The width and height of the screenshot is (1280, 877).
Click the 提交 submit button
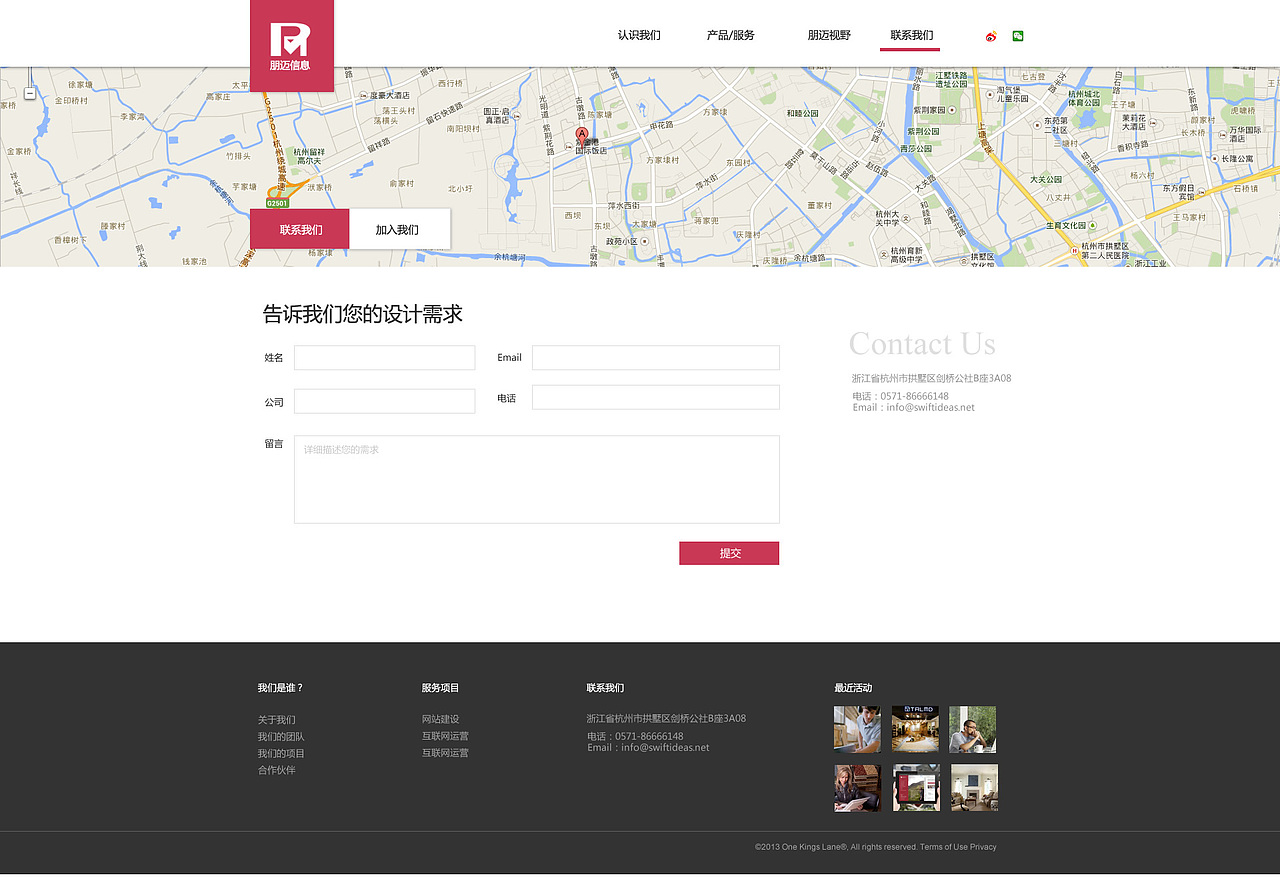[x=729, y=553]
